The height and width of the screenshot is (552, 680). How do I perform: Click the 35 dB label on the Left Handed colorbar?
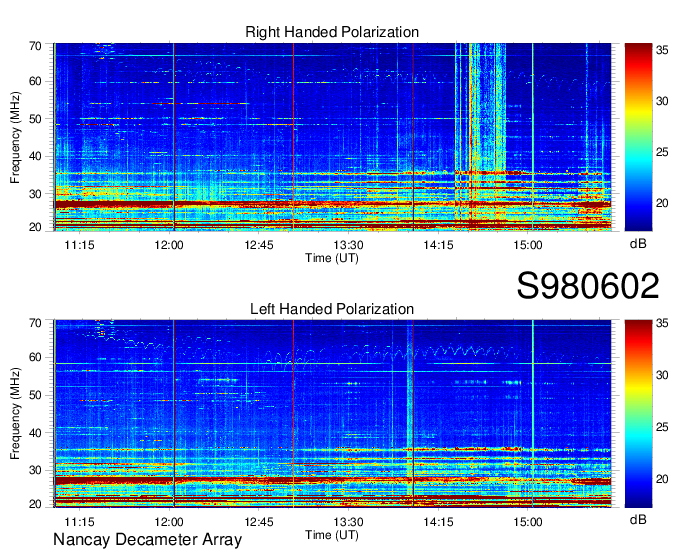pos(662,323)
